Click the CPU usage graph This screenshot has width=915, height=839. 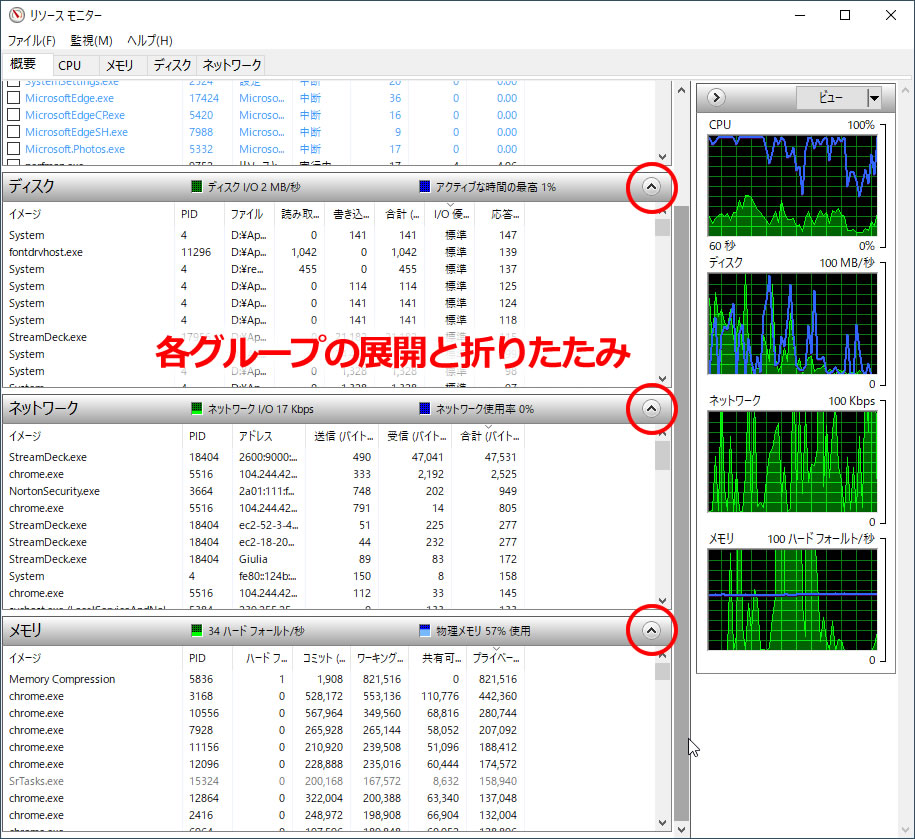pyautogui.click(x=792, y=186)
